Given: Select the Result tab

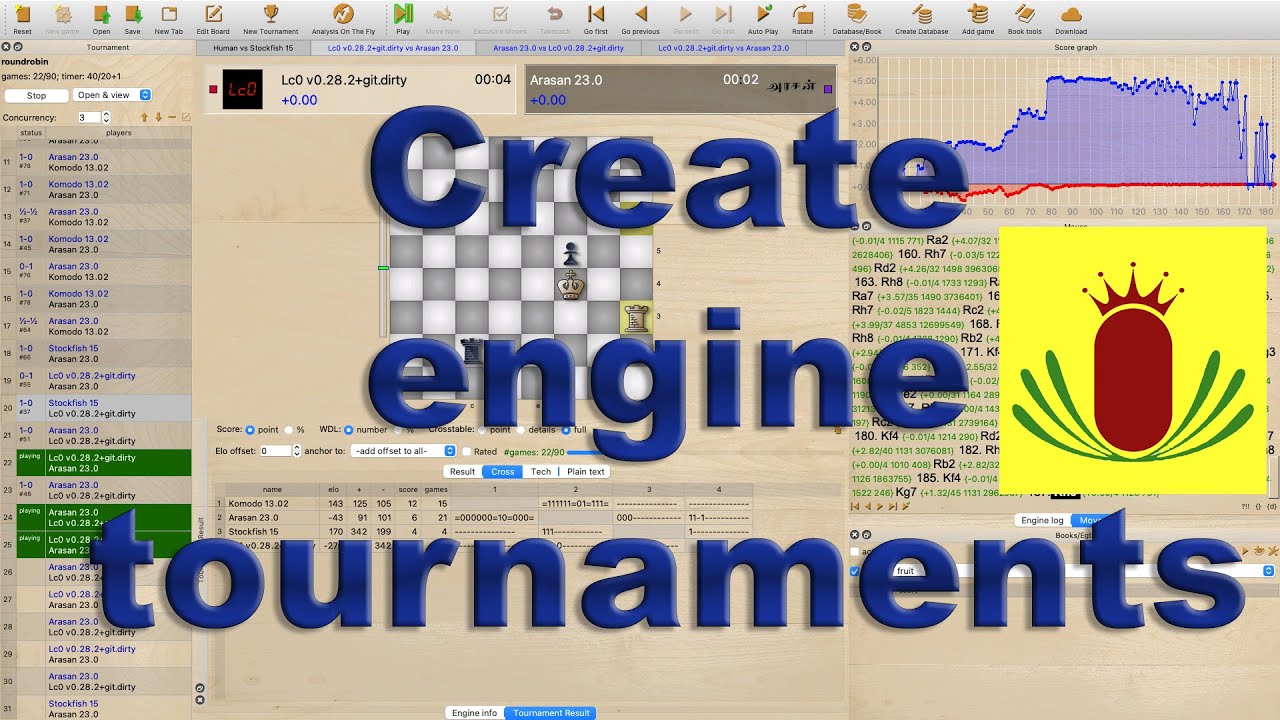Looking at the screenshot, I should (462, 471).
